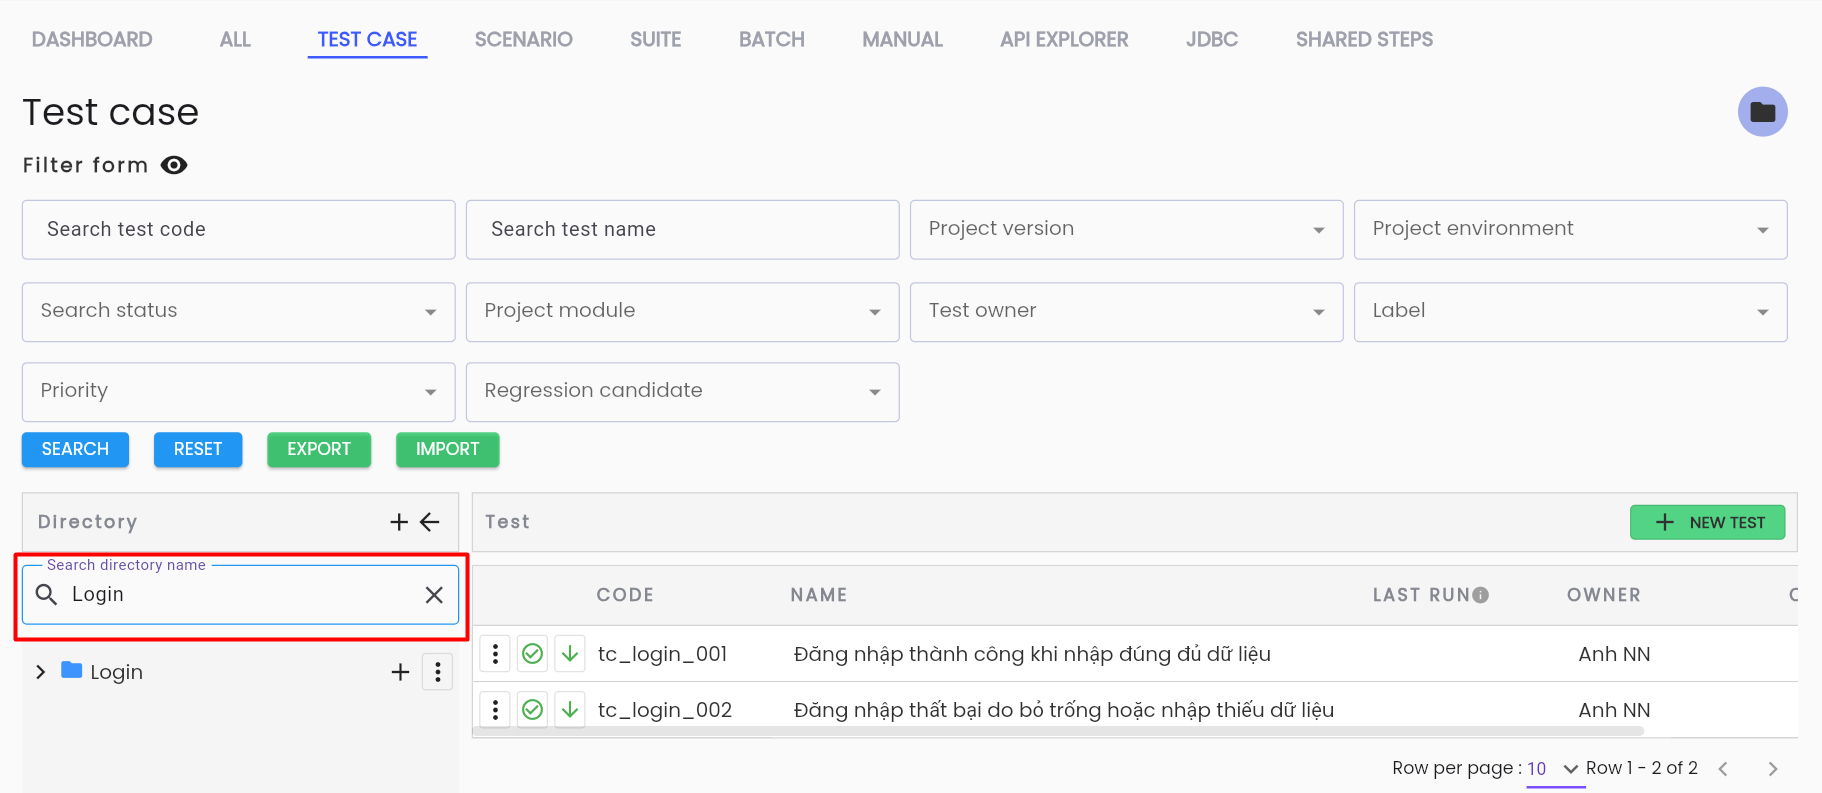This screenshot has height=793, width=1822.
Task: Open the Project version dropdown
Action: pos(1126,230)
